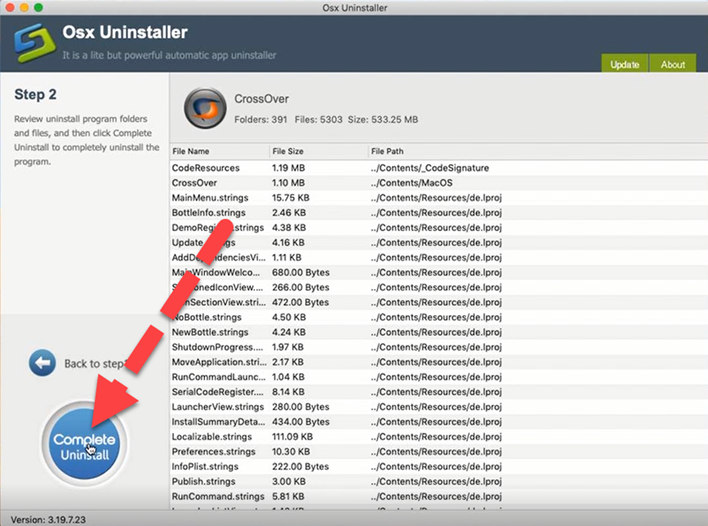The height and width of the screenshot is (526, 708).
Task: Open the Update tab
Action: tap(624, 64)
